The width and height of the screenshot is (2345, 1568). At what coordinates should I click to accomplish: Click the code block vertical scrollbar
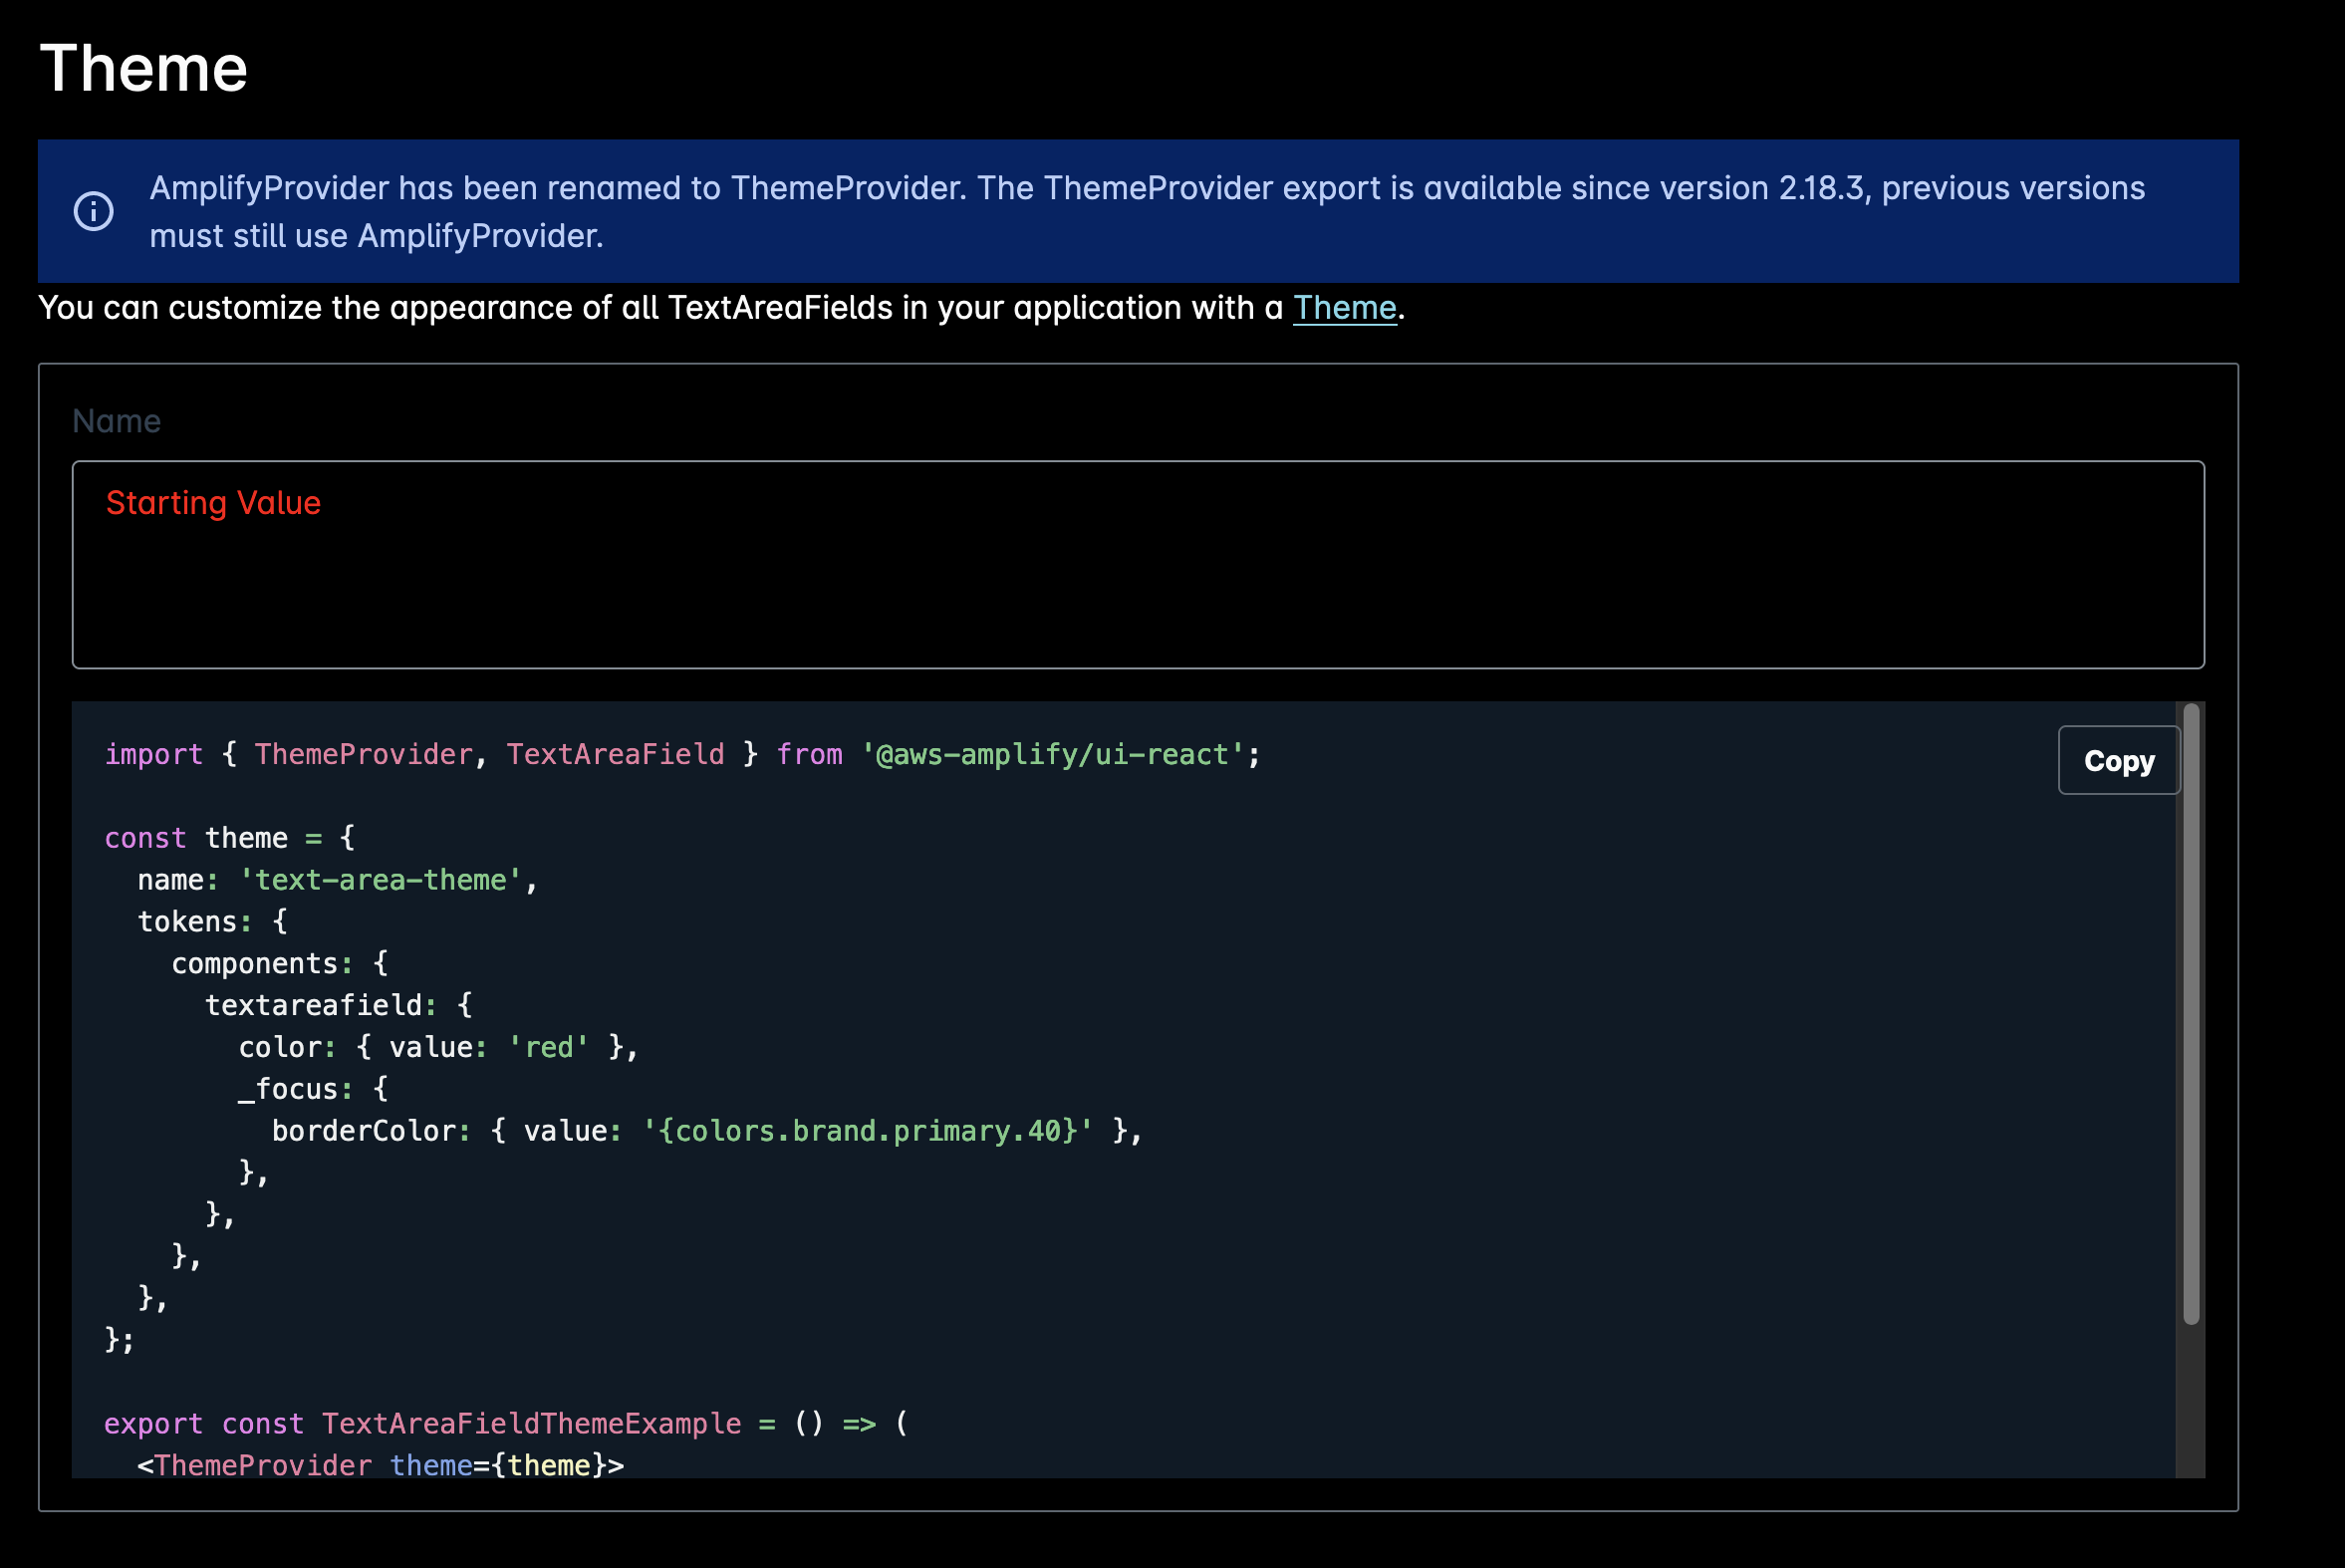point(2190,1013)
